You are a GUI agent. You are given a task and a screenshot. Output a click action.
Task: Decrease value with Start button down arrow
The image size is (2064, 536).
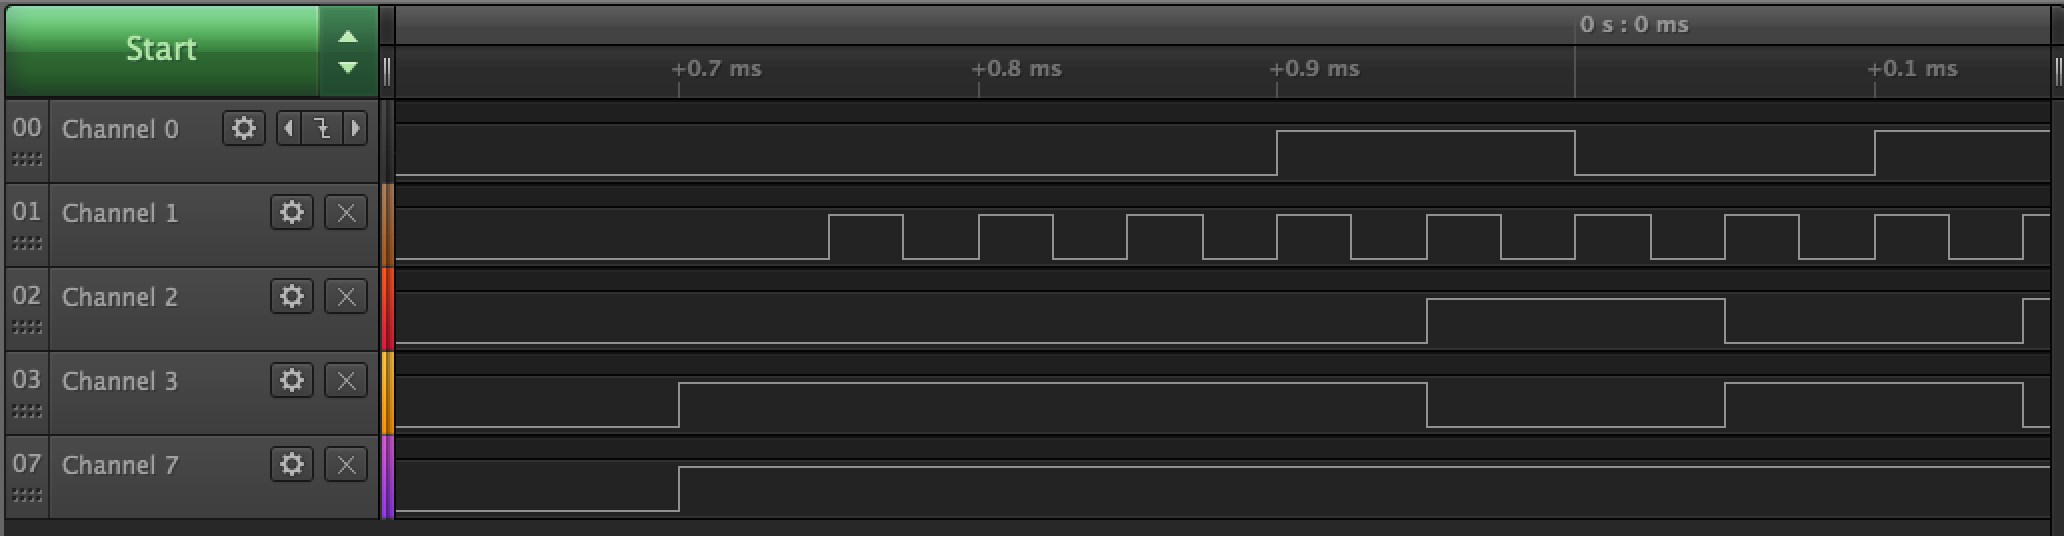[x=348, y=68]
